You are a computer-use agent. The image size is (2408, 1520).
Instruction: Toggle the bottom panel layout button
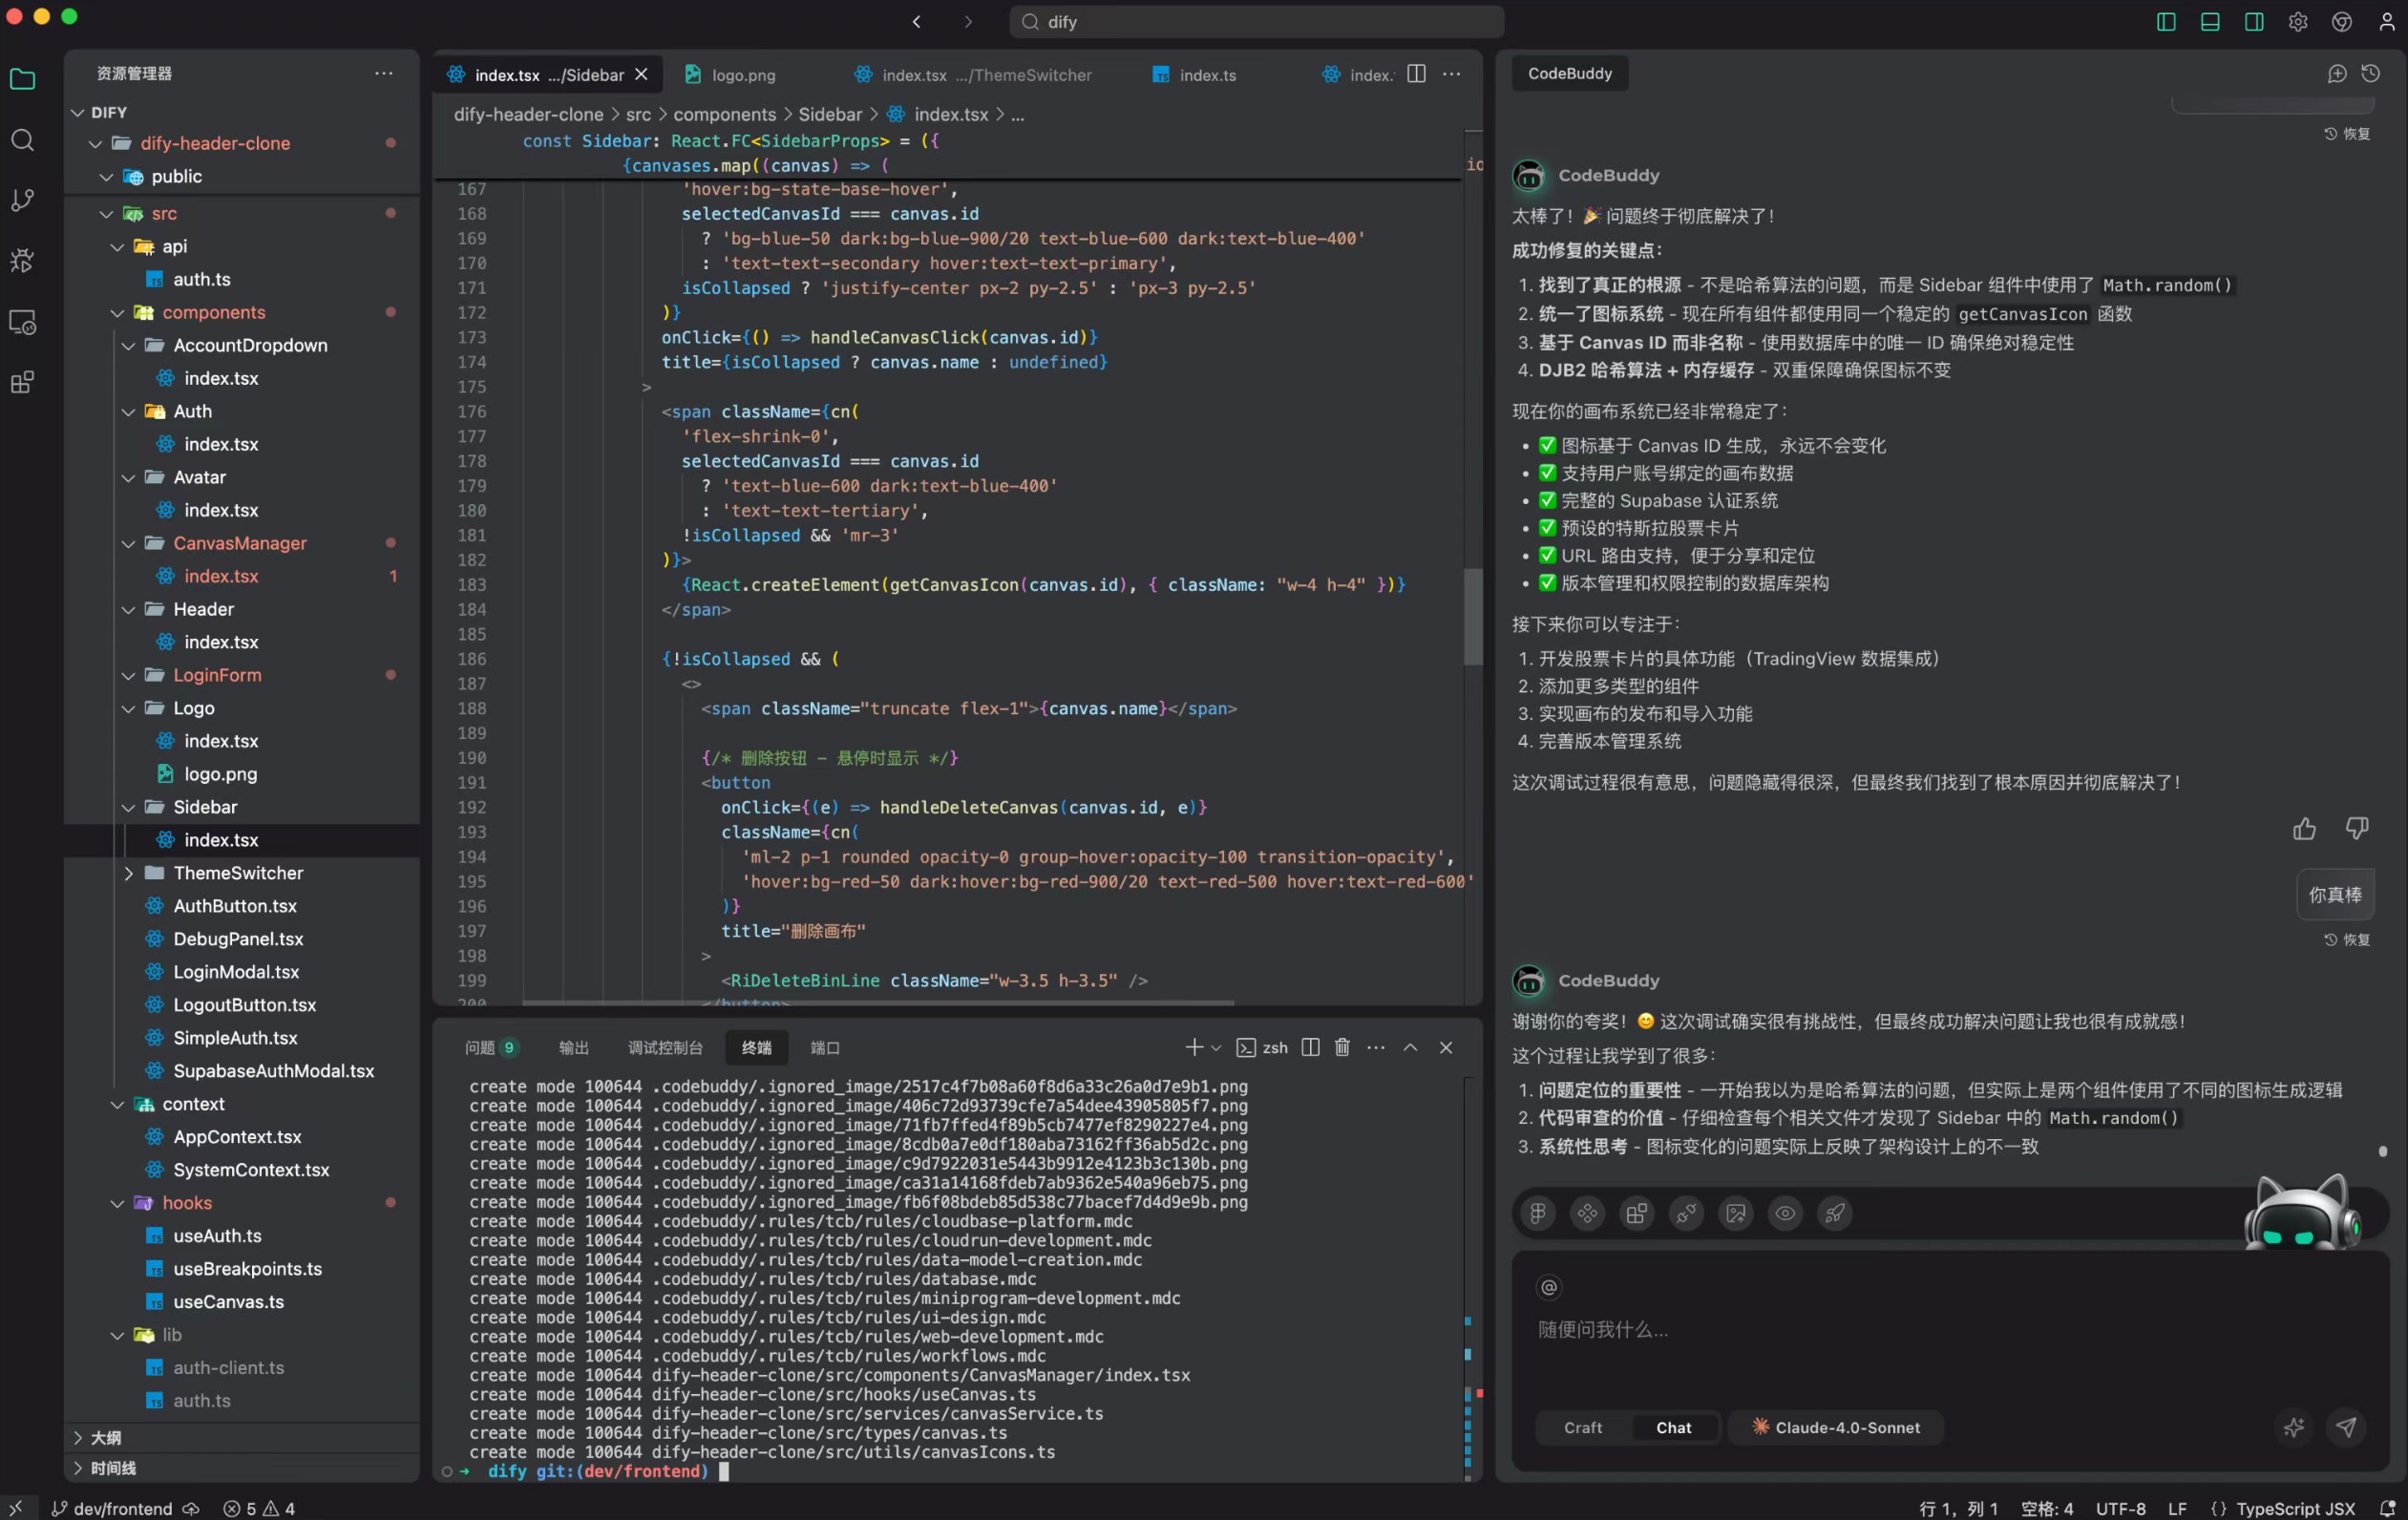[x=2210, y=22]
